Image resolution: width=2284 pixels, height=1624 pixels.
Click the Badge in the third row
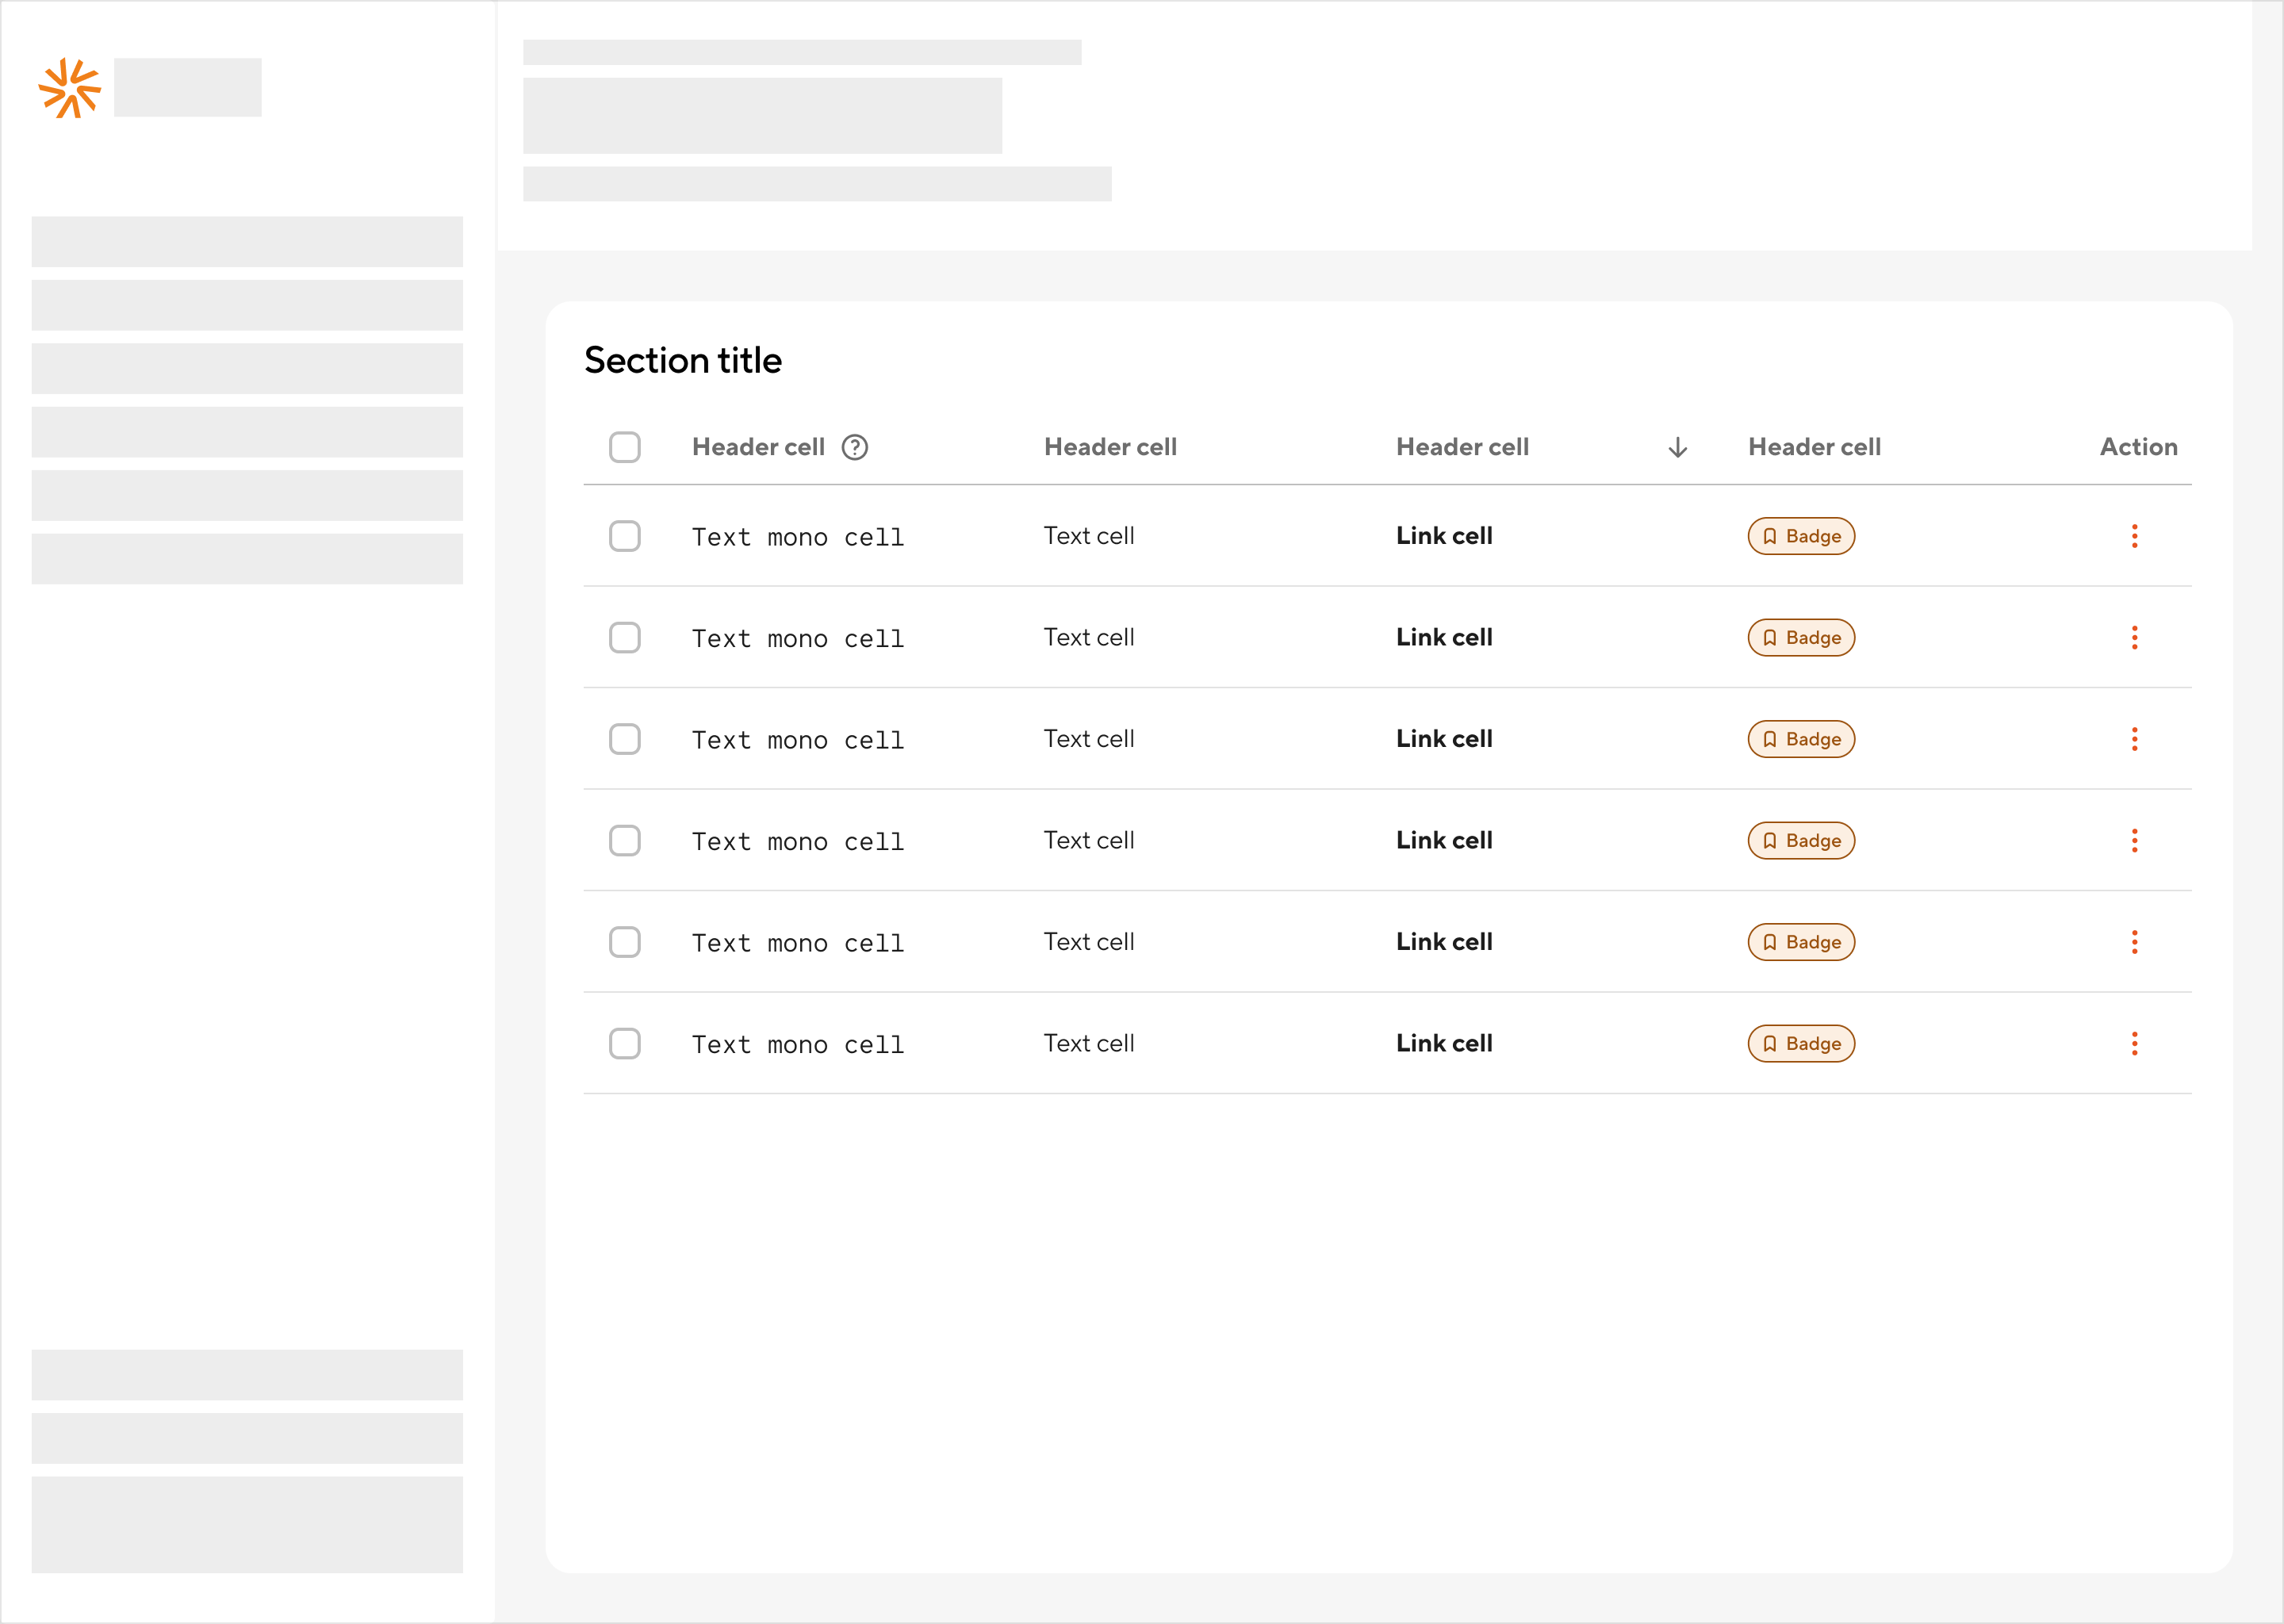pos(1801,739)
